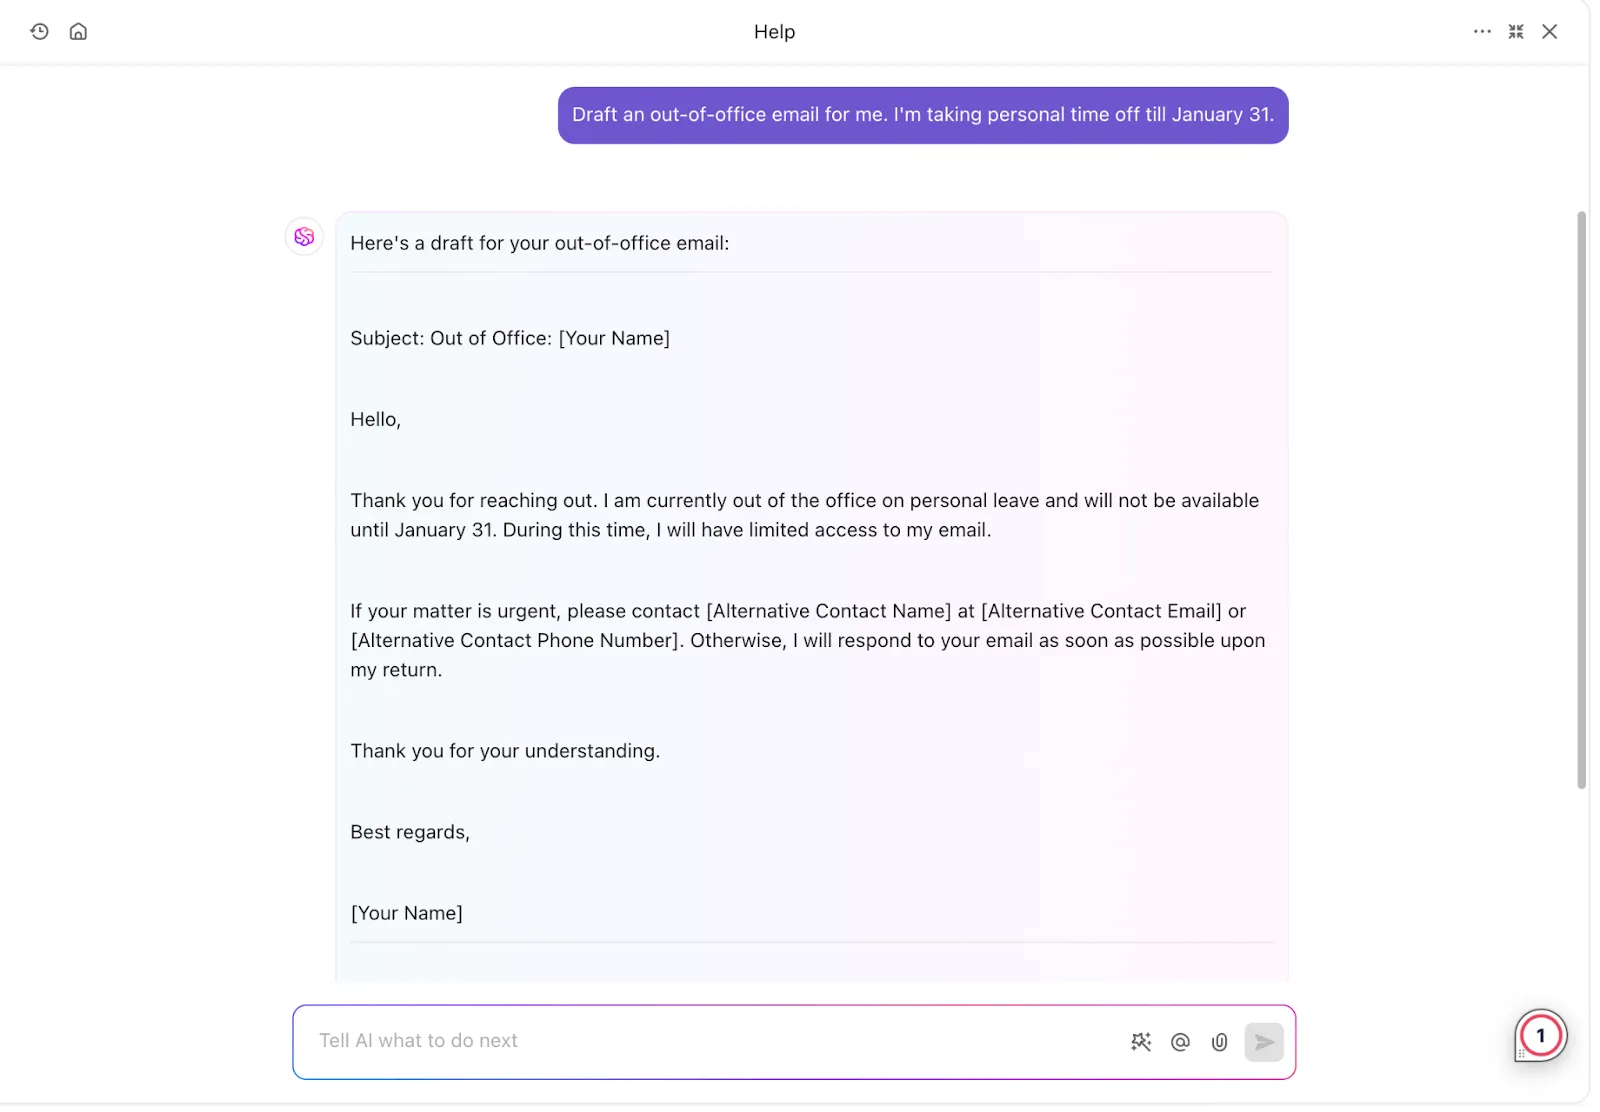Screen dimensions: 1600x1112
Task: Click the AI brain avatar icon
Action: [304, 237]
